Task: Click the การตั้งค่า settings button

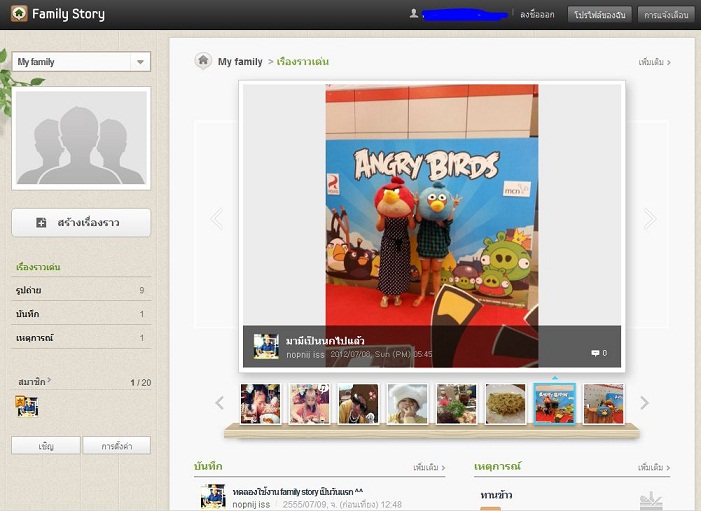Action: (x=117, y=446)
